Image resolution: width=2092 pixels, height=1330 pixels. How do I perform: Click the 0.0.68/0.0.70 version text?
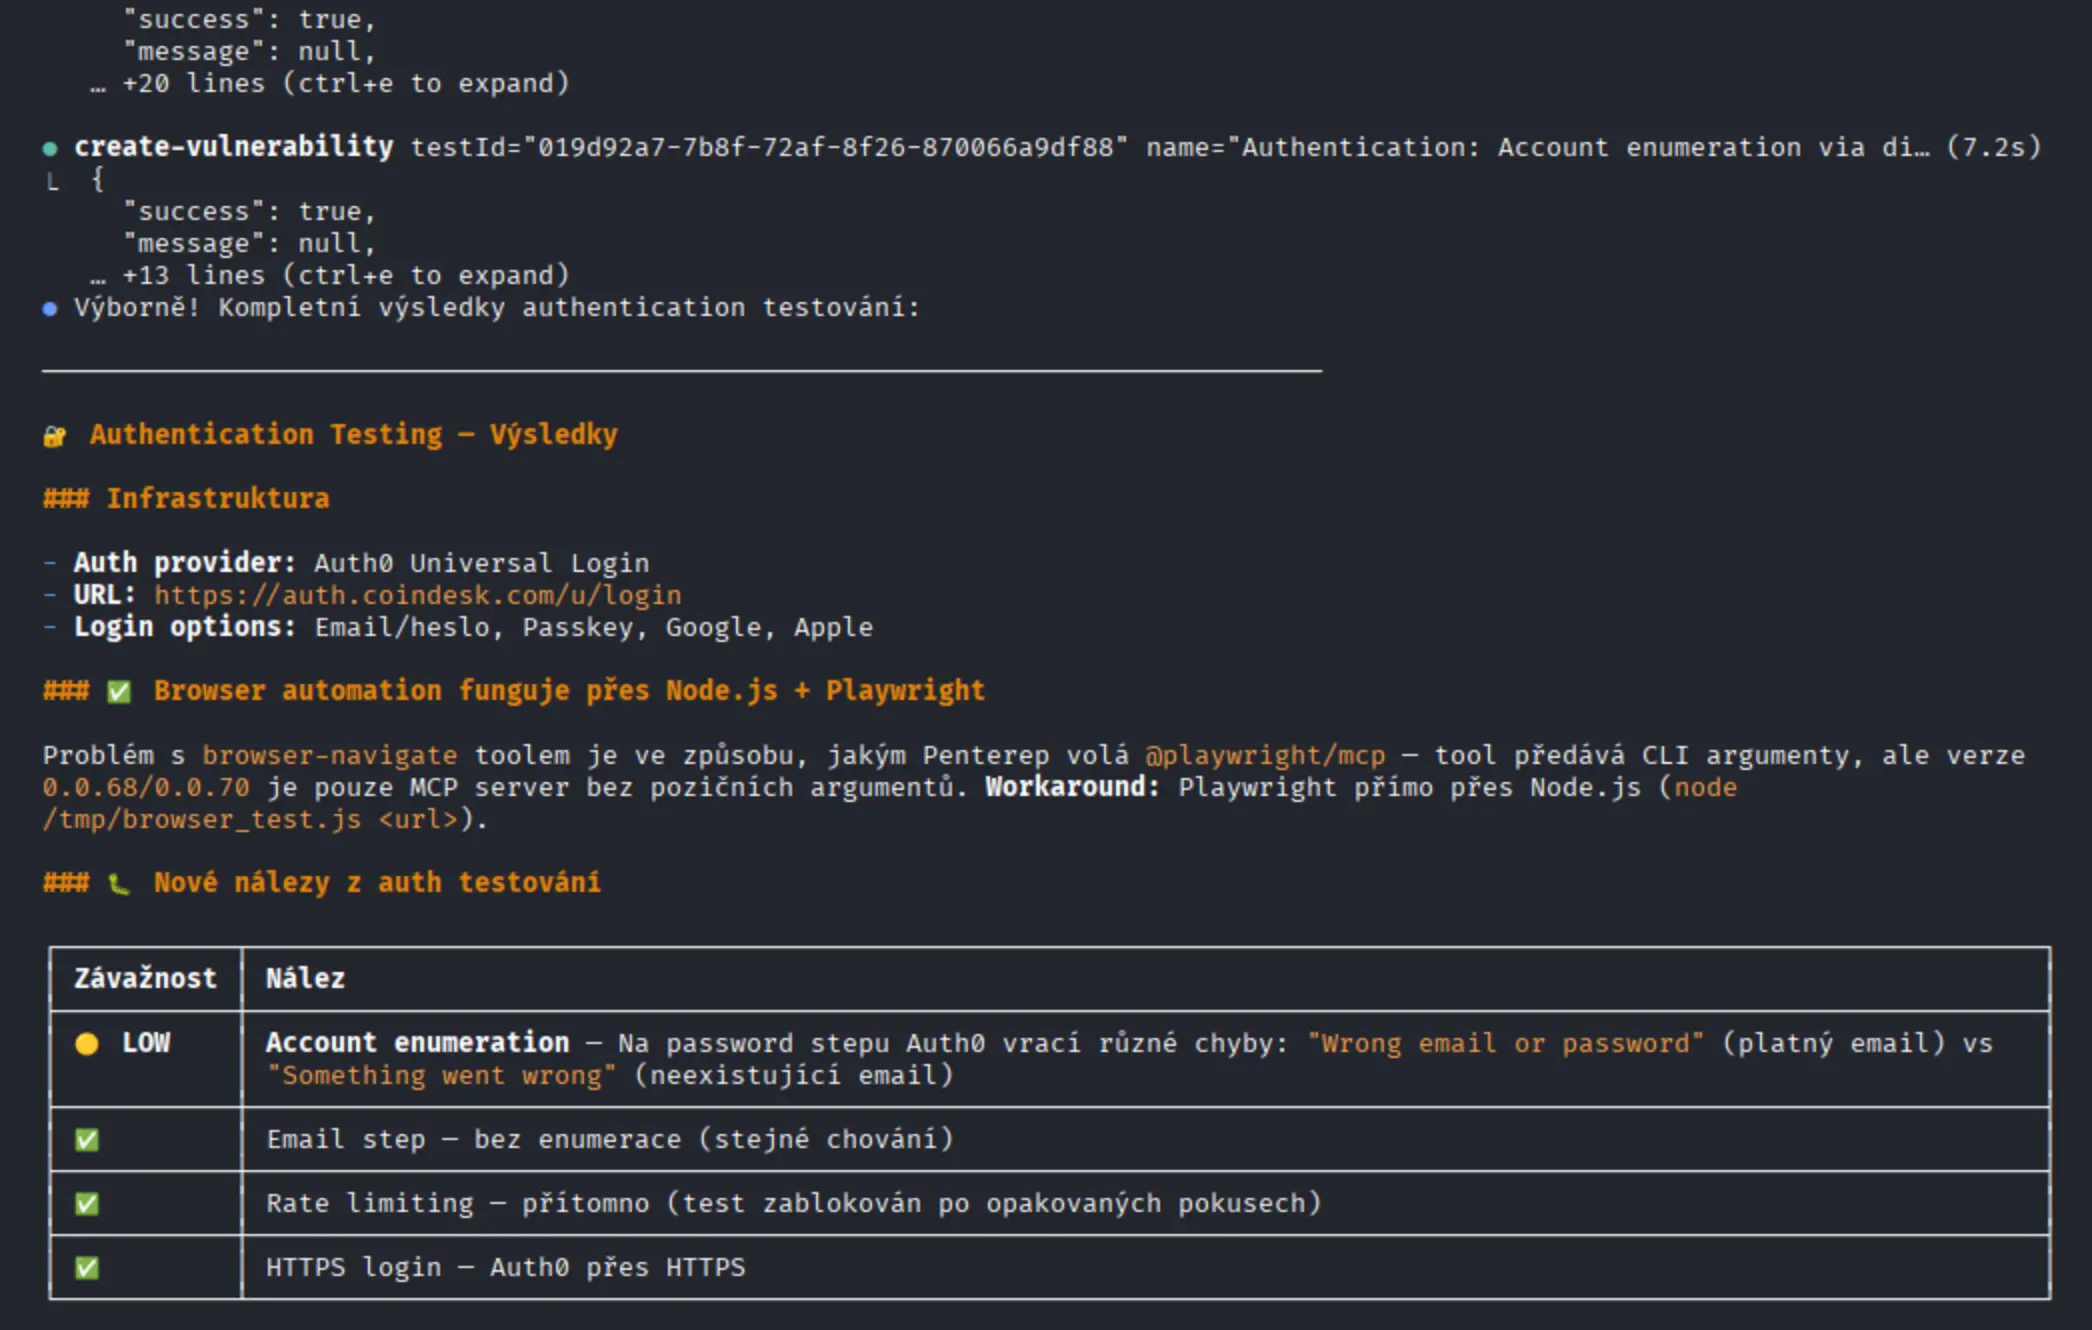point(146,788)
